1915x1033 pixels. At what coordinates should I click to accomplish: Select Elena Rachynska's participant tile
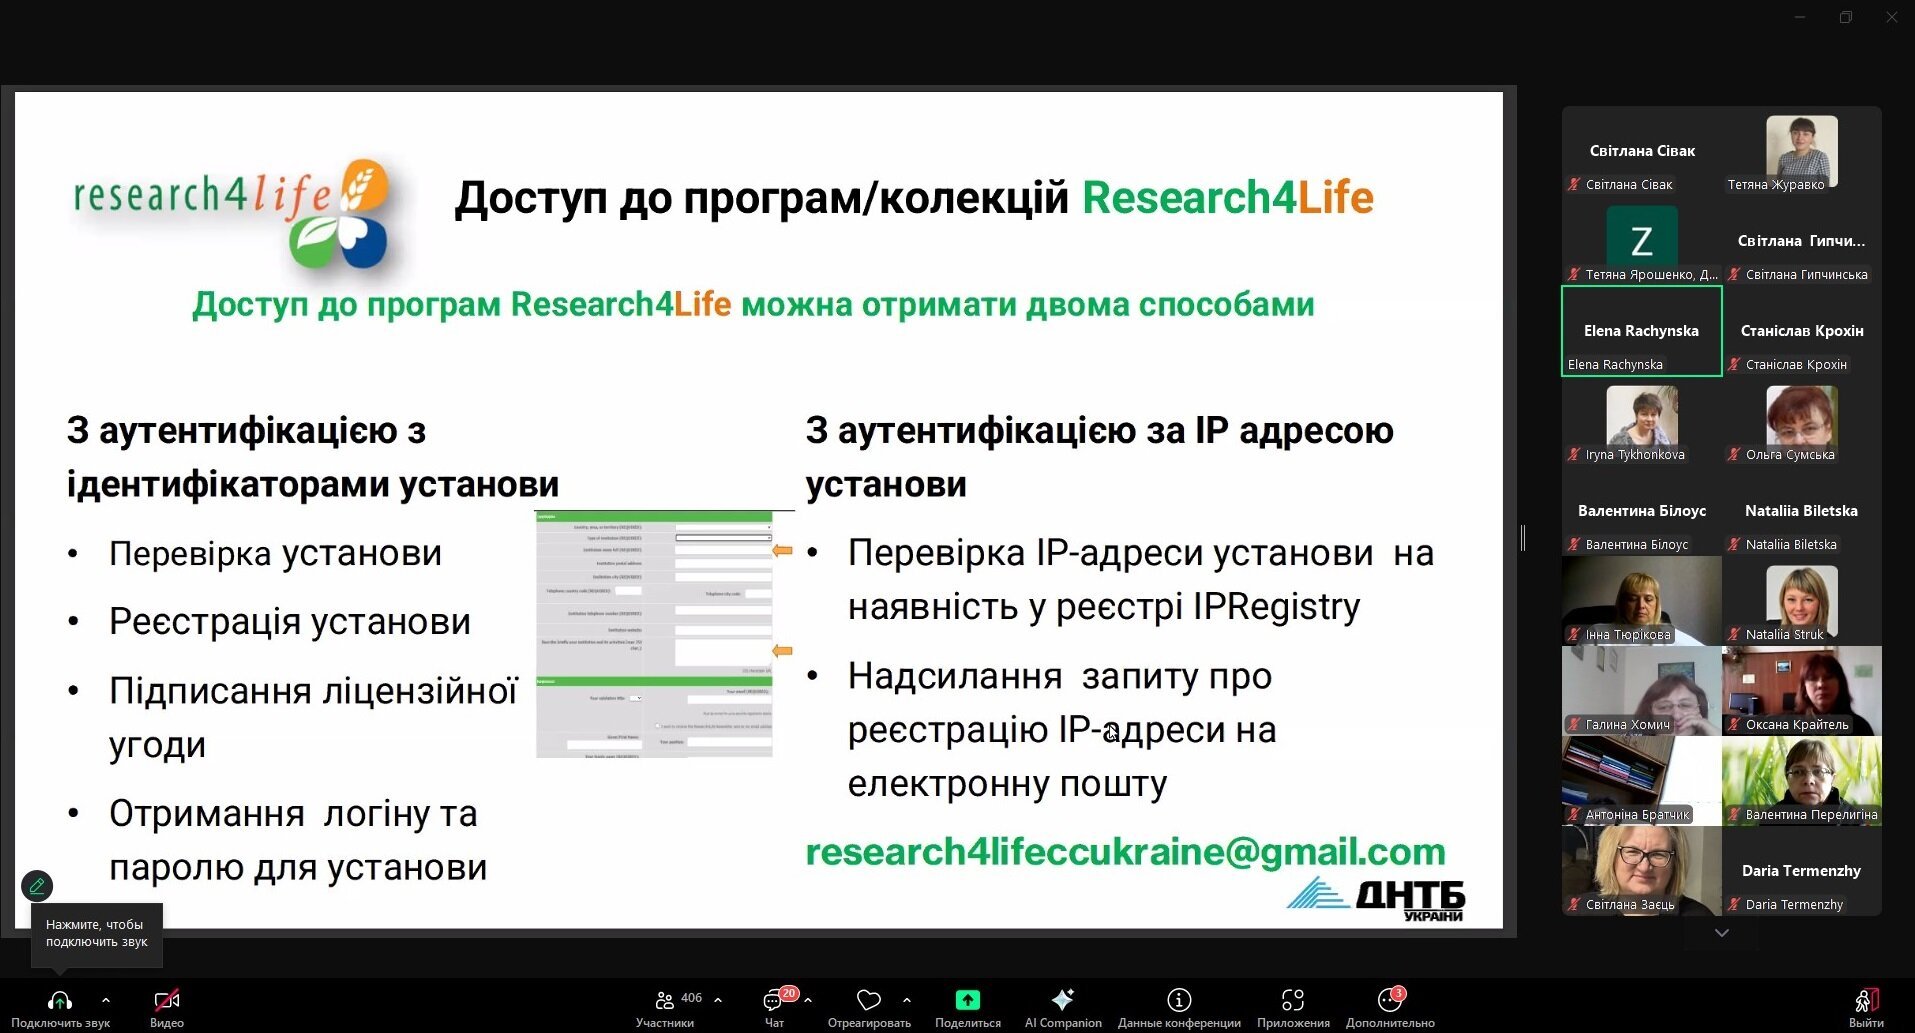[1641, 331]
